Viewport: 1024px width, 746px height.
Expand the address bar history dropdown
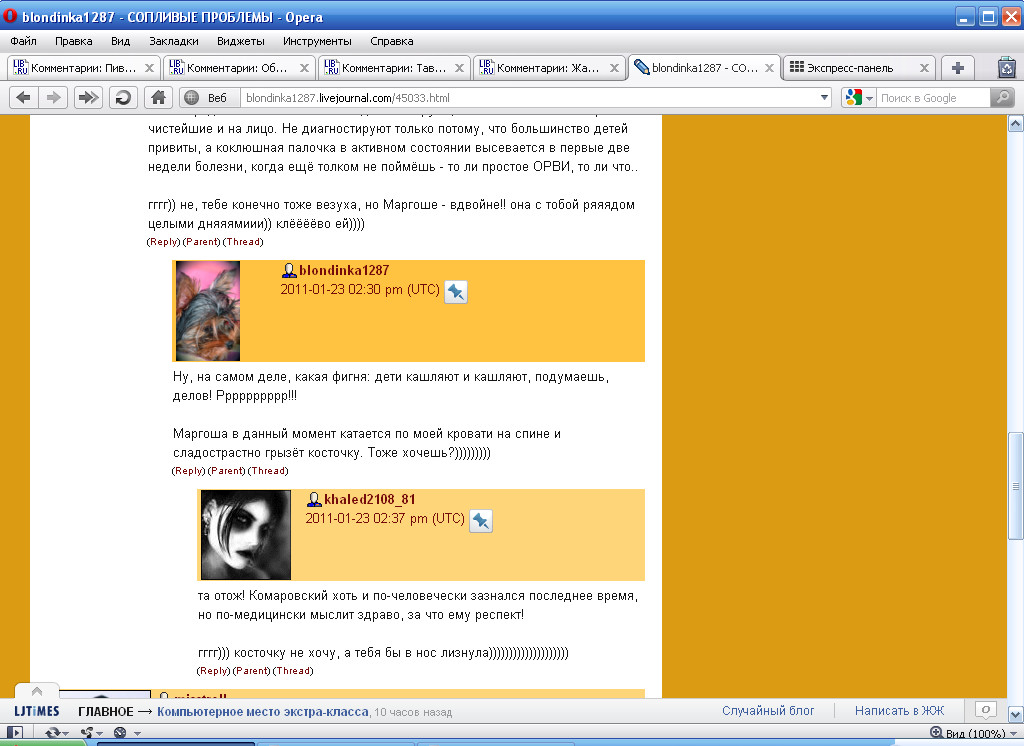[824, 98]
